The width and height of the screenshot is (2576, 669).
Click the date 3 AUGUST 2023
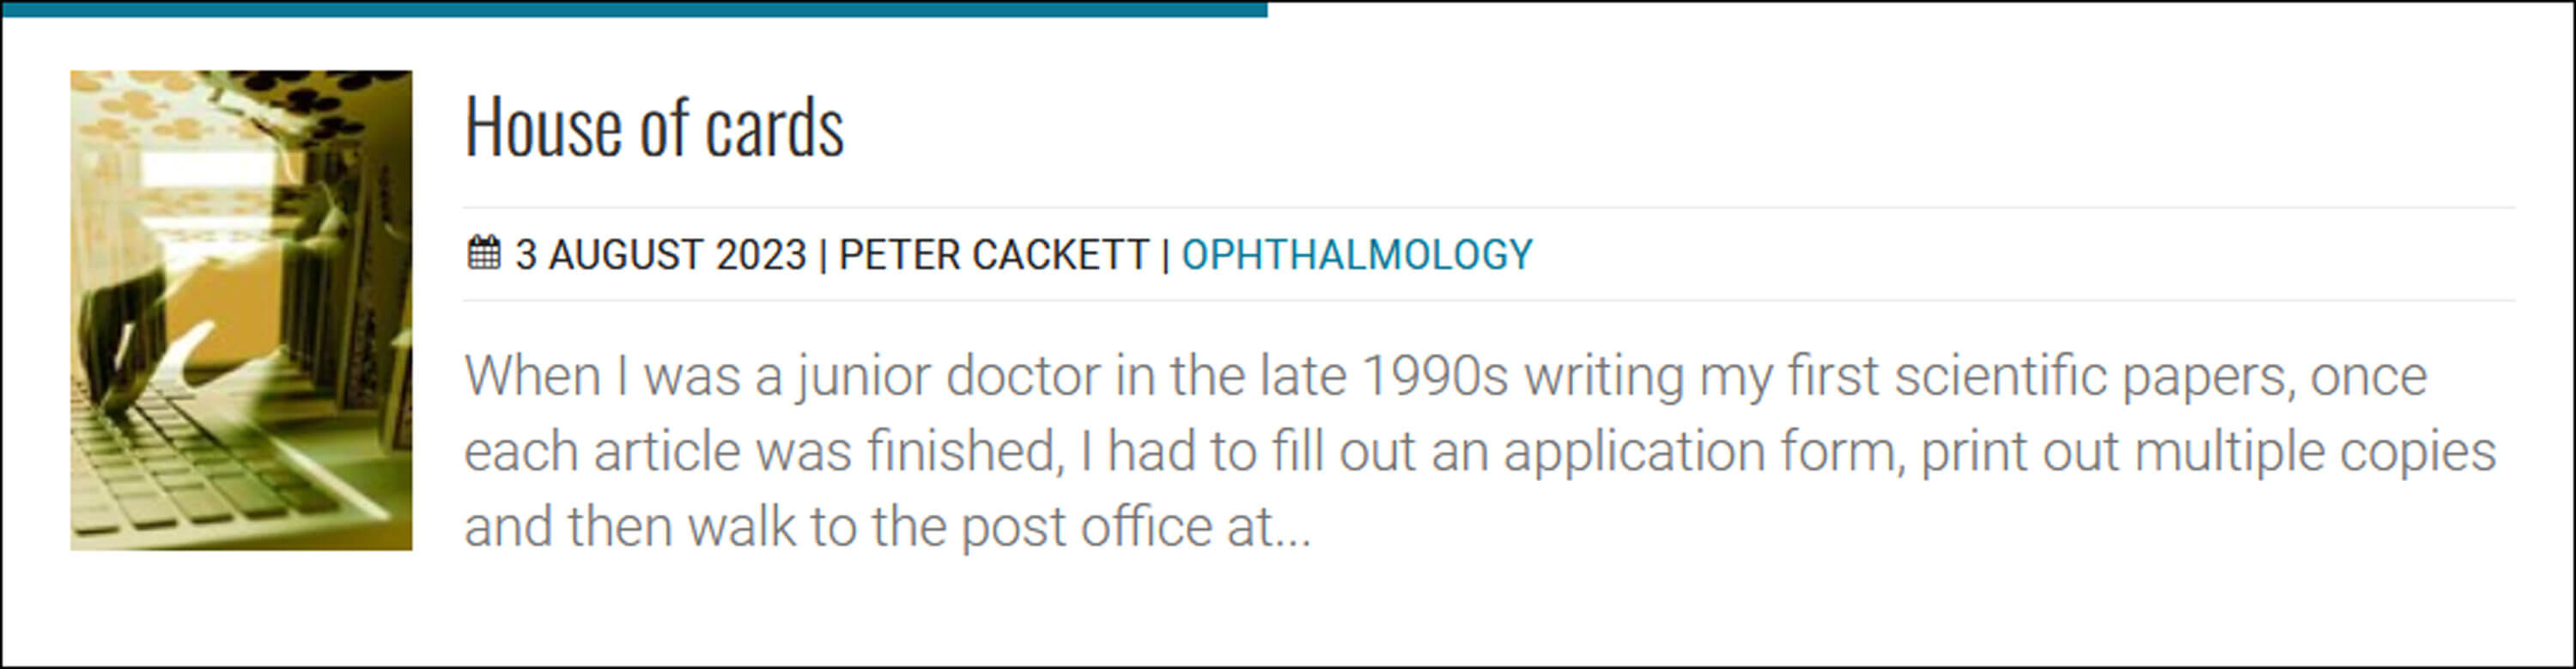pyautogui.click(x=660, y=255)
